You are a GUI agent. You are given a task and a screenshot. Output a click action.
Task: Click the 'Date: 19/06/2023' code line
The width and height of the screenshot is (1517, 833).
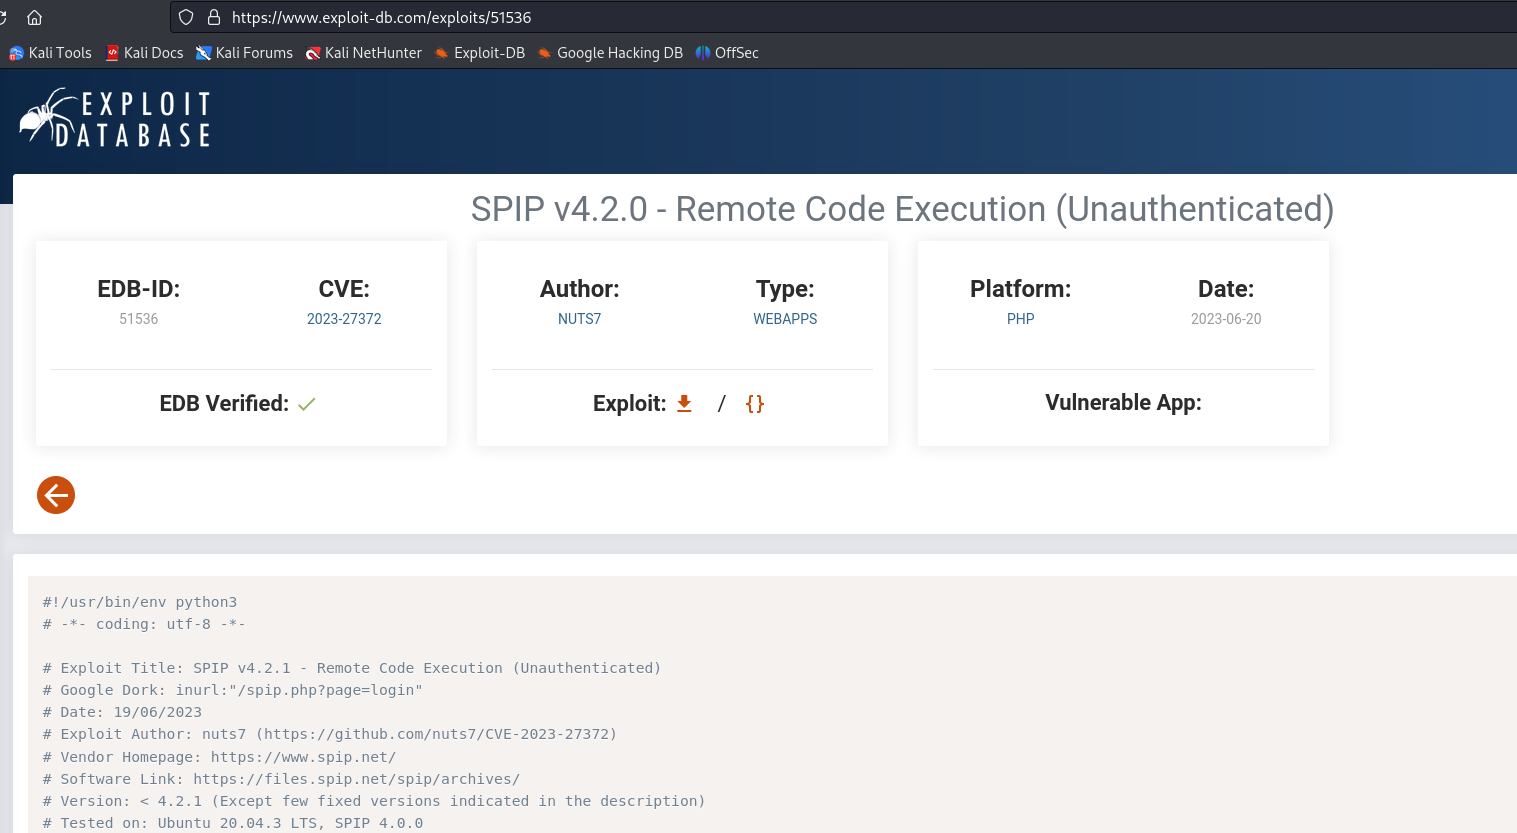click(122, 712)
